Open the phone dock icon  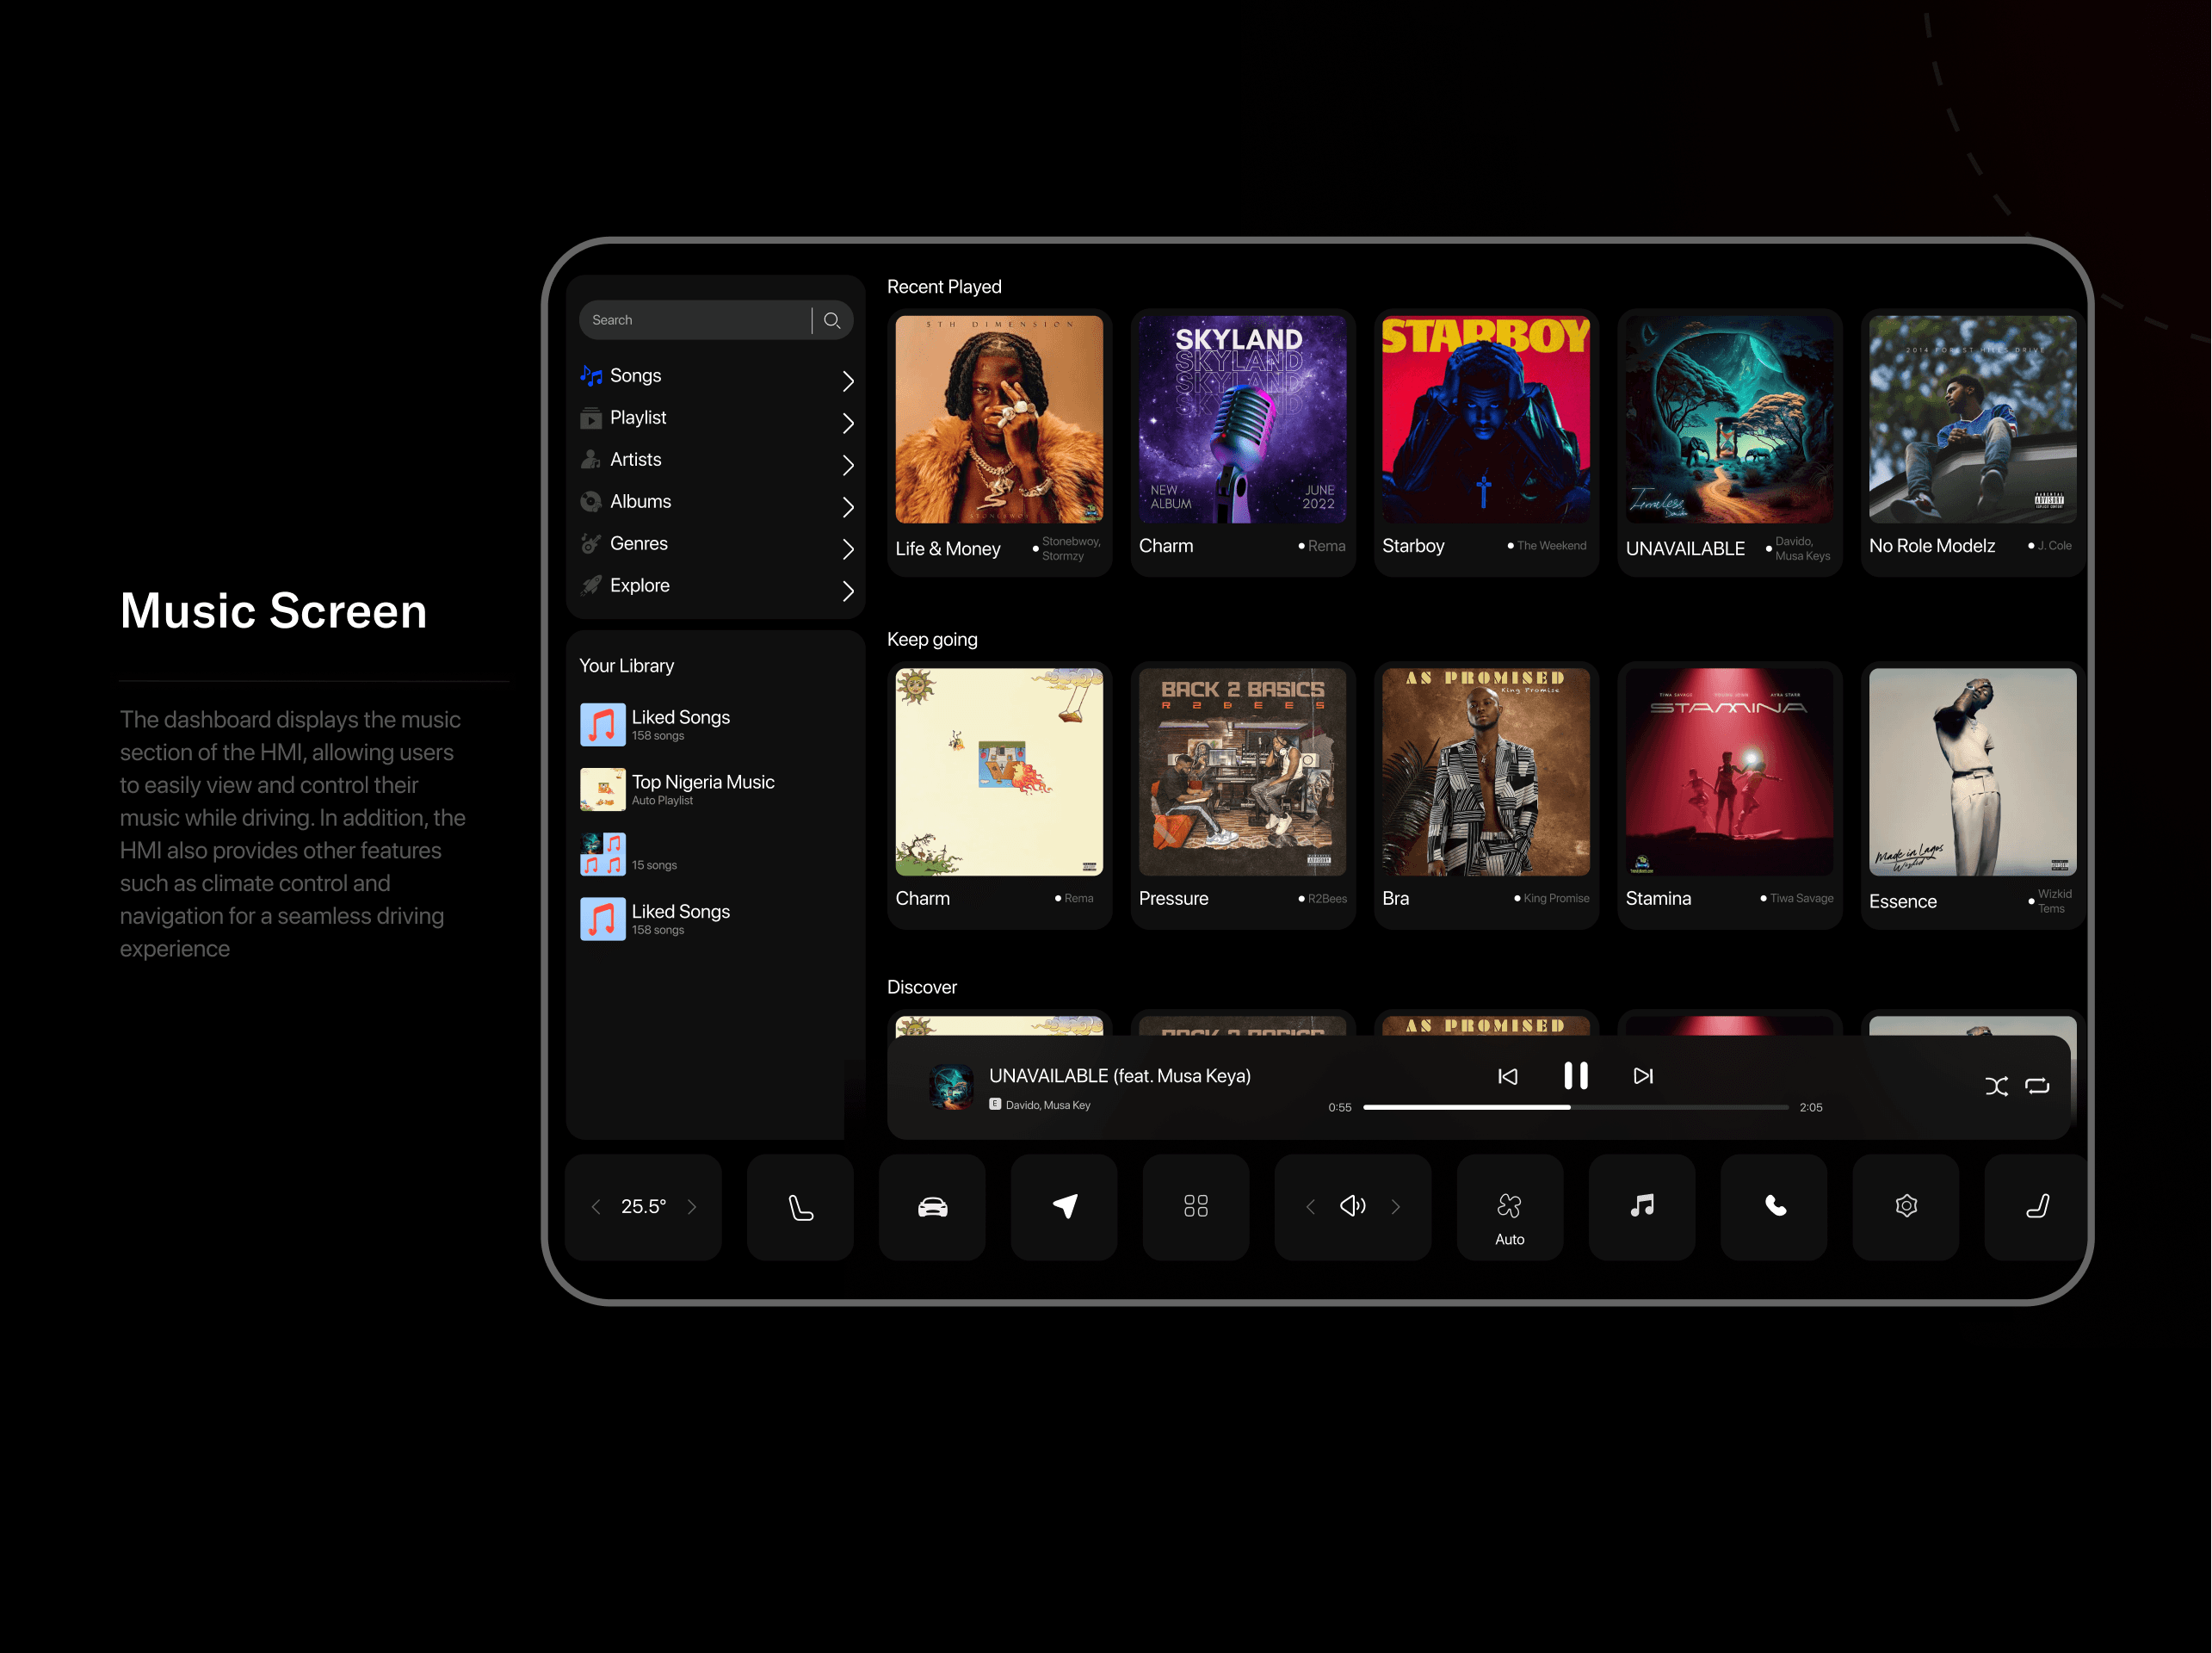(1774, 1207)
